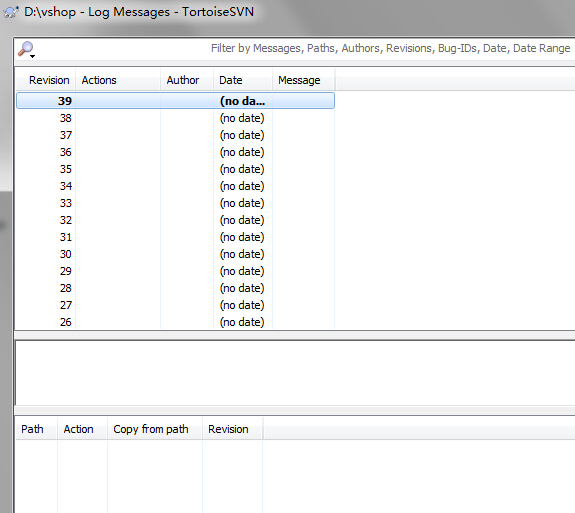Open the magnifier filter options dropdown
This screenshot has height=513, width=575.
click(x=27, y=50)
